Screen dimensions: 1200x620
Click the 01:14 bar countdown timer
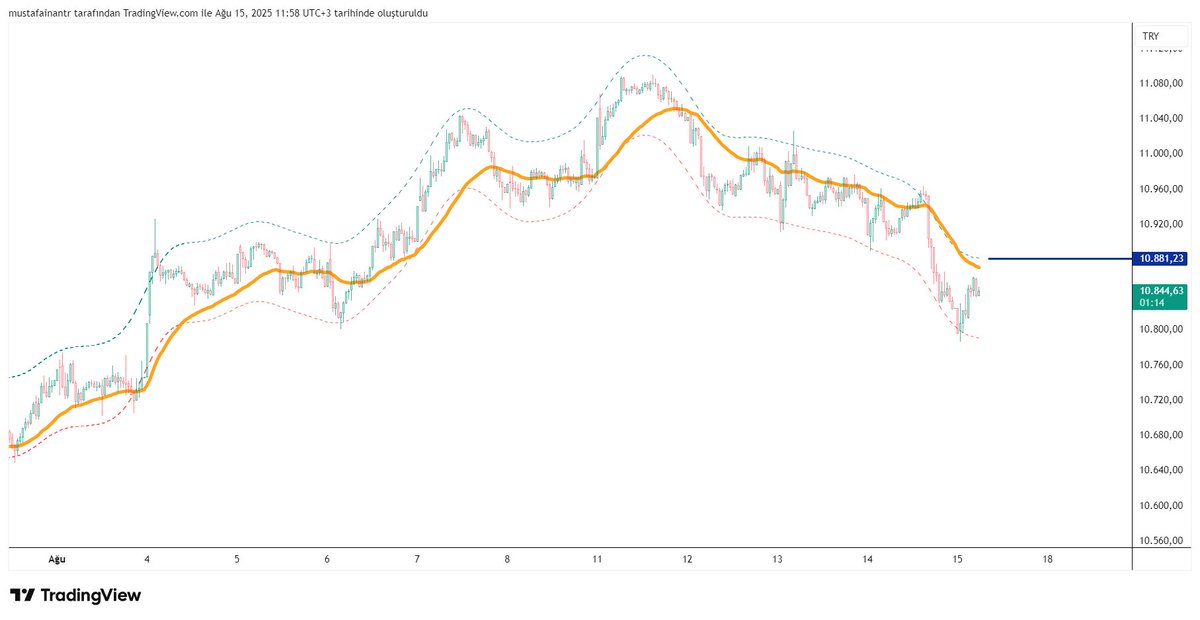[x=1150, y=303]
